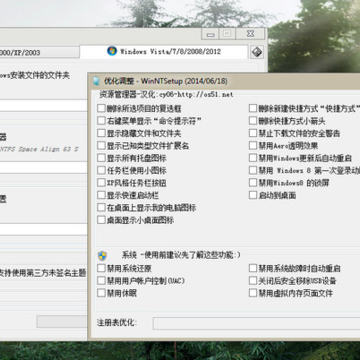The image size is (360, 360).
Task: Enable 禁用系统故障时自动重启 checkbox
Action: coord(253,268)
